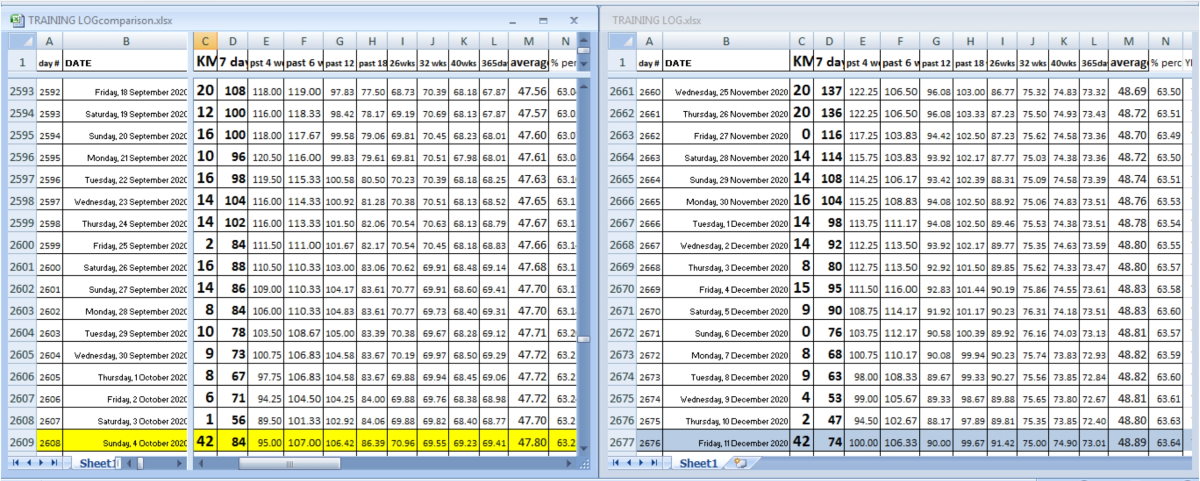1200x481 pixels.
Task: Click right arrow of frozen-pane horizontal scrollbar
Action: pos(179,463)
